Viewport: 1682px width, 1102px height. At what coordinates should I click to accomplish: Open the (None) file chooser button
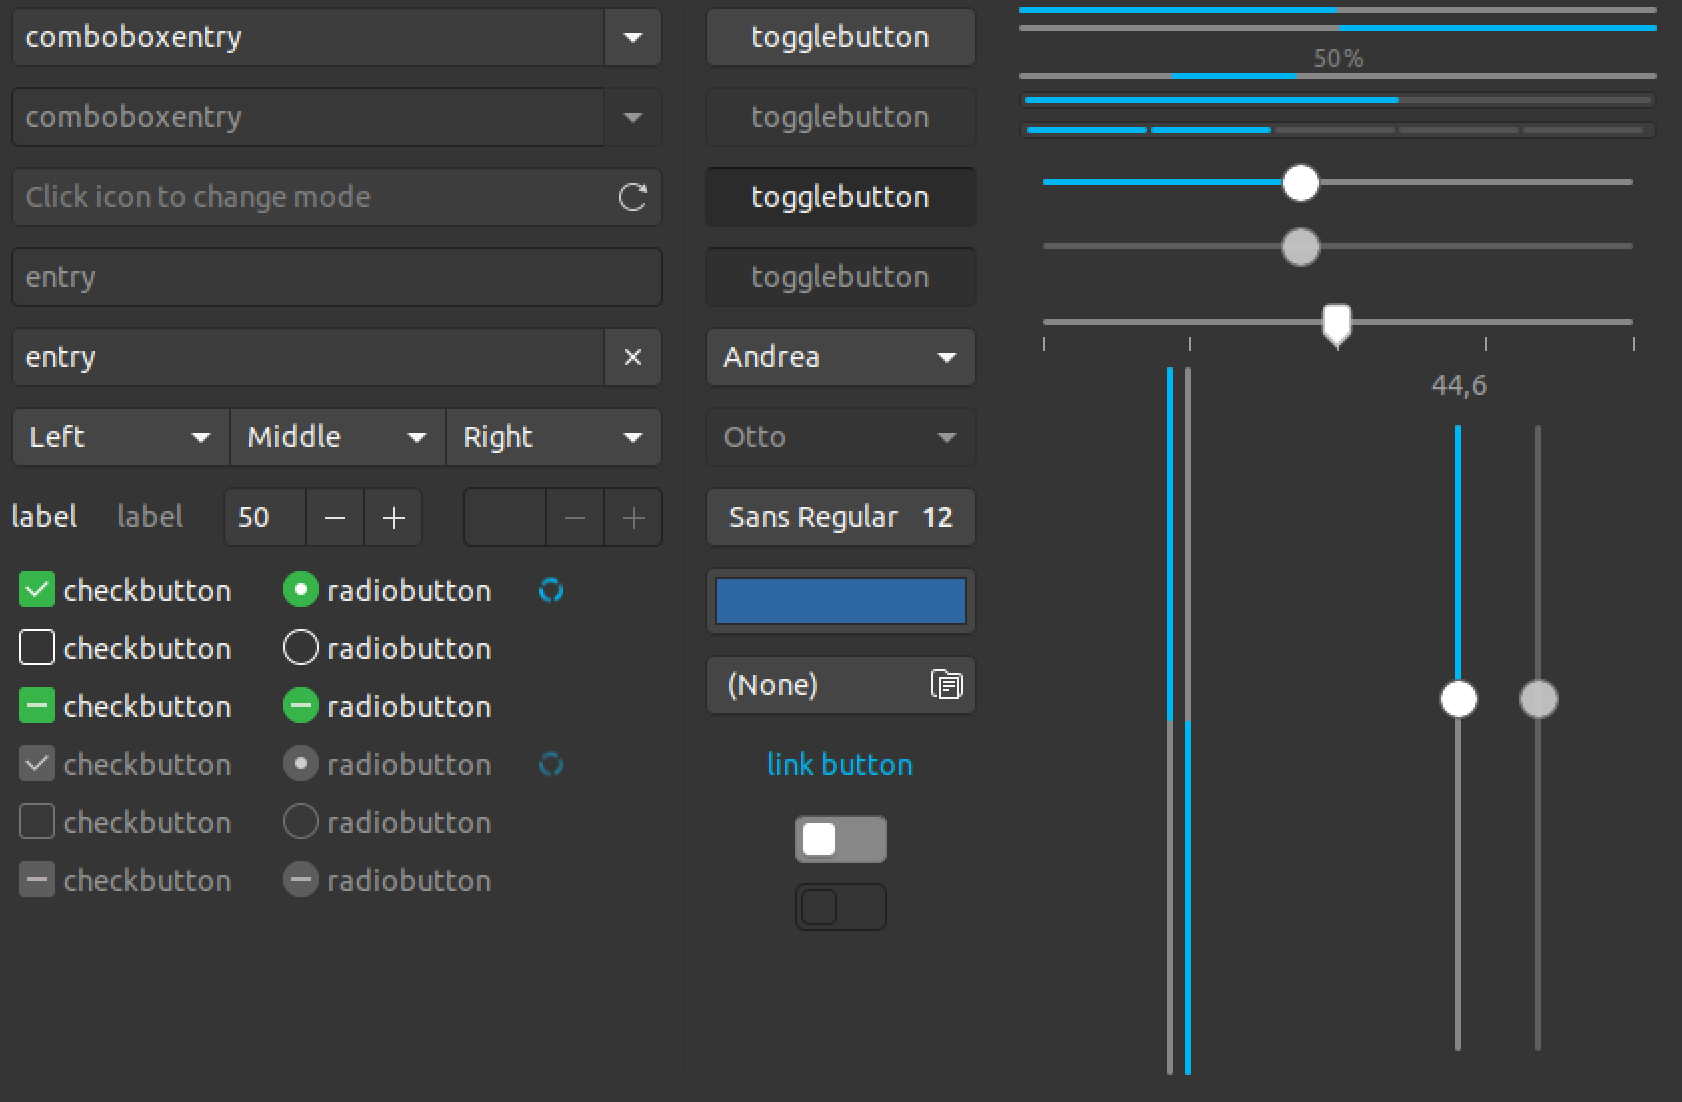click(x=841, y=685)
